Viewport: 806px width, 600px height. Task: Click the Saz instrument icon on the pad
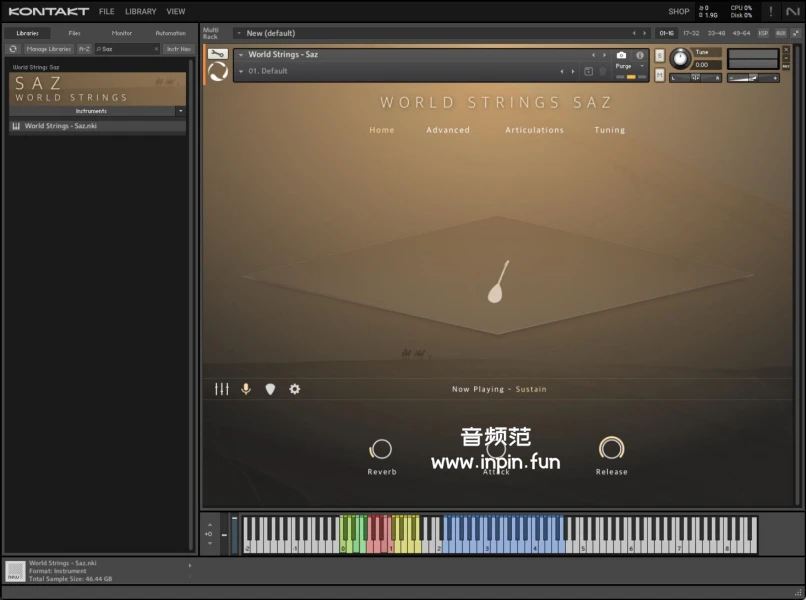click(497, 282)
